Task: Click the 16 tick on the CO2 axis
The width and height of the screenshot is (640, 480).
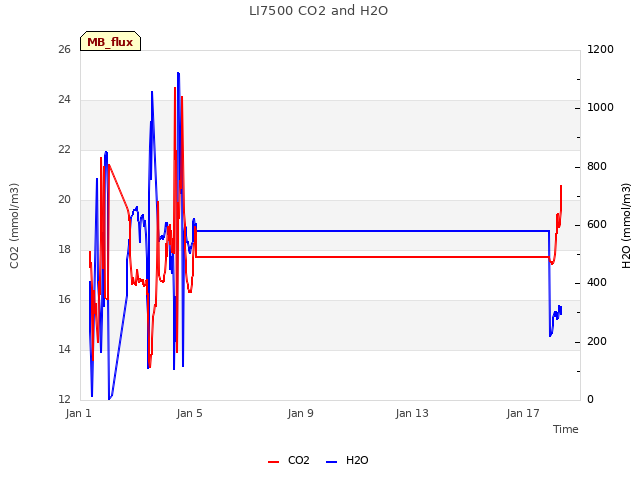Action: 64,300
